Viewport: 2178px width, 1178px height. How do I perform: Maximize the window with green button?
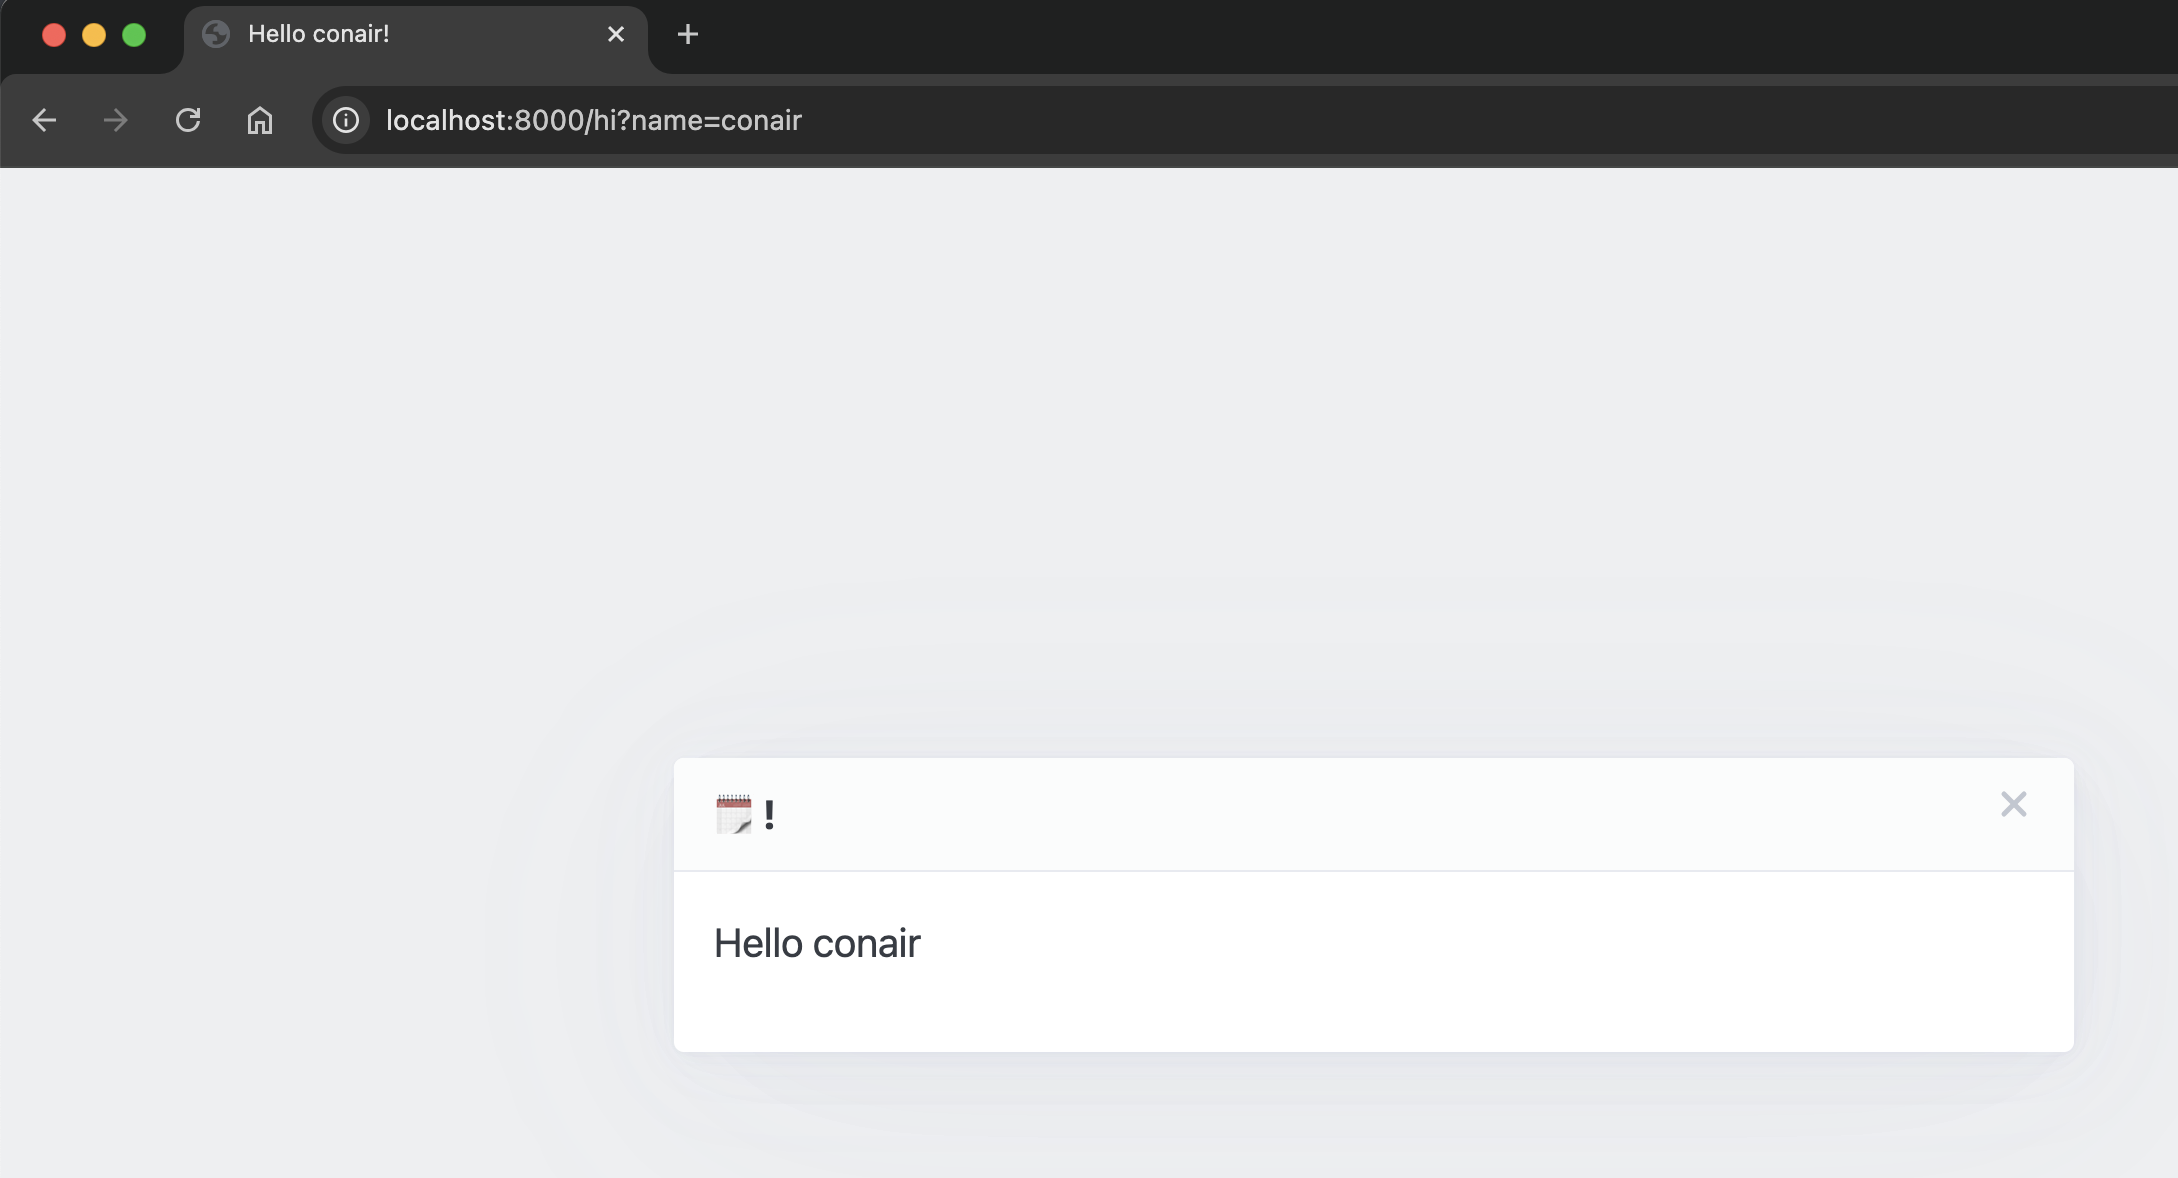click(134, 35)
